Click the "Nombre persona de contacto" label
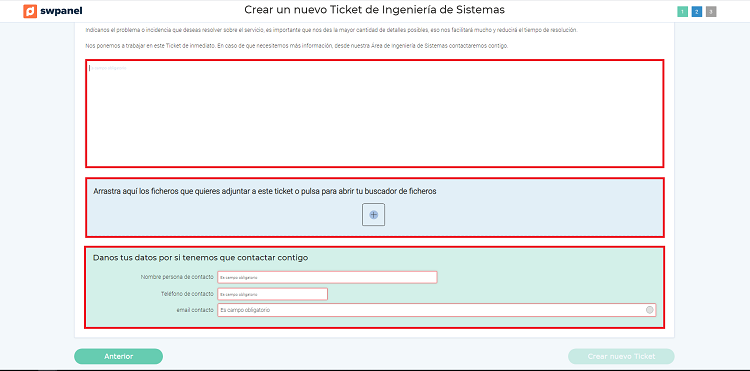The image size is (750, 371). click(x=177, y=277)
